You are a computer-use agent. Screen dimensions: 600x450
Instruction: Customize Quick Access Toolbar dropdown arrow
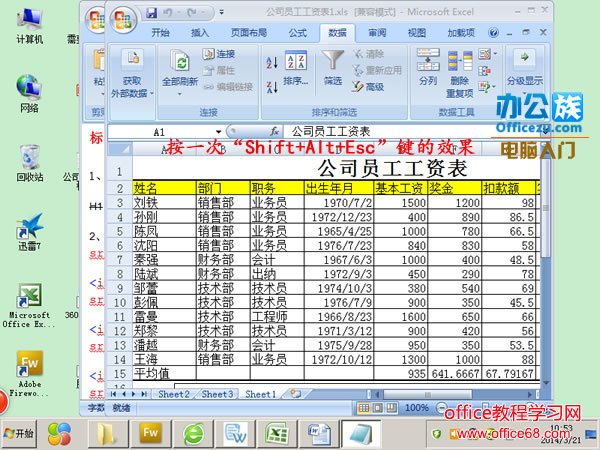point(222,13)
